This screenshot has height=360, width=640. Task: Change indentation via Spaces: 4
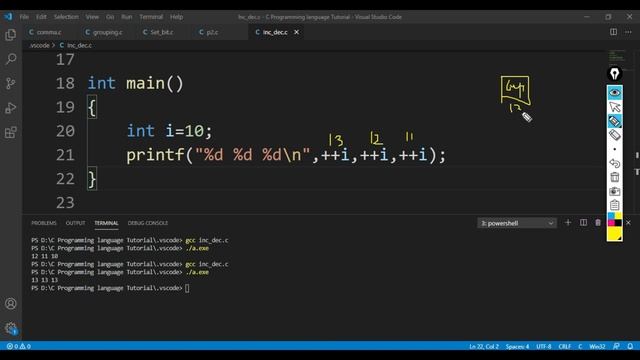[x=517, y=347]
